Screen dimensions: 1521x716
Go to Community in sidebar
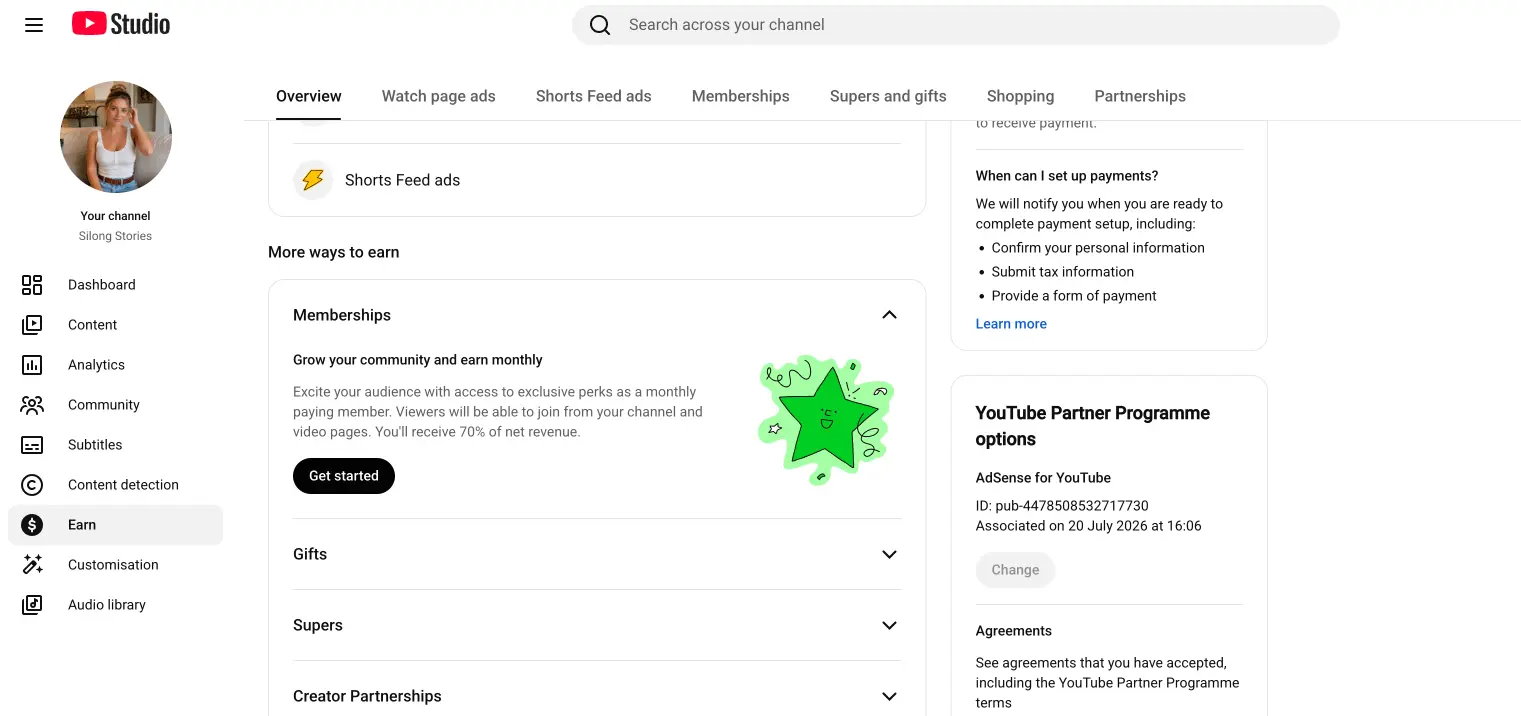click(104, 405)
